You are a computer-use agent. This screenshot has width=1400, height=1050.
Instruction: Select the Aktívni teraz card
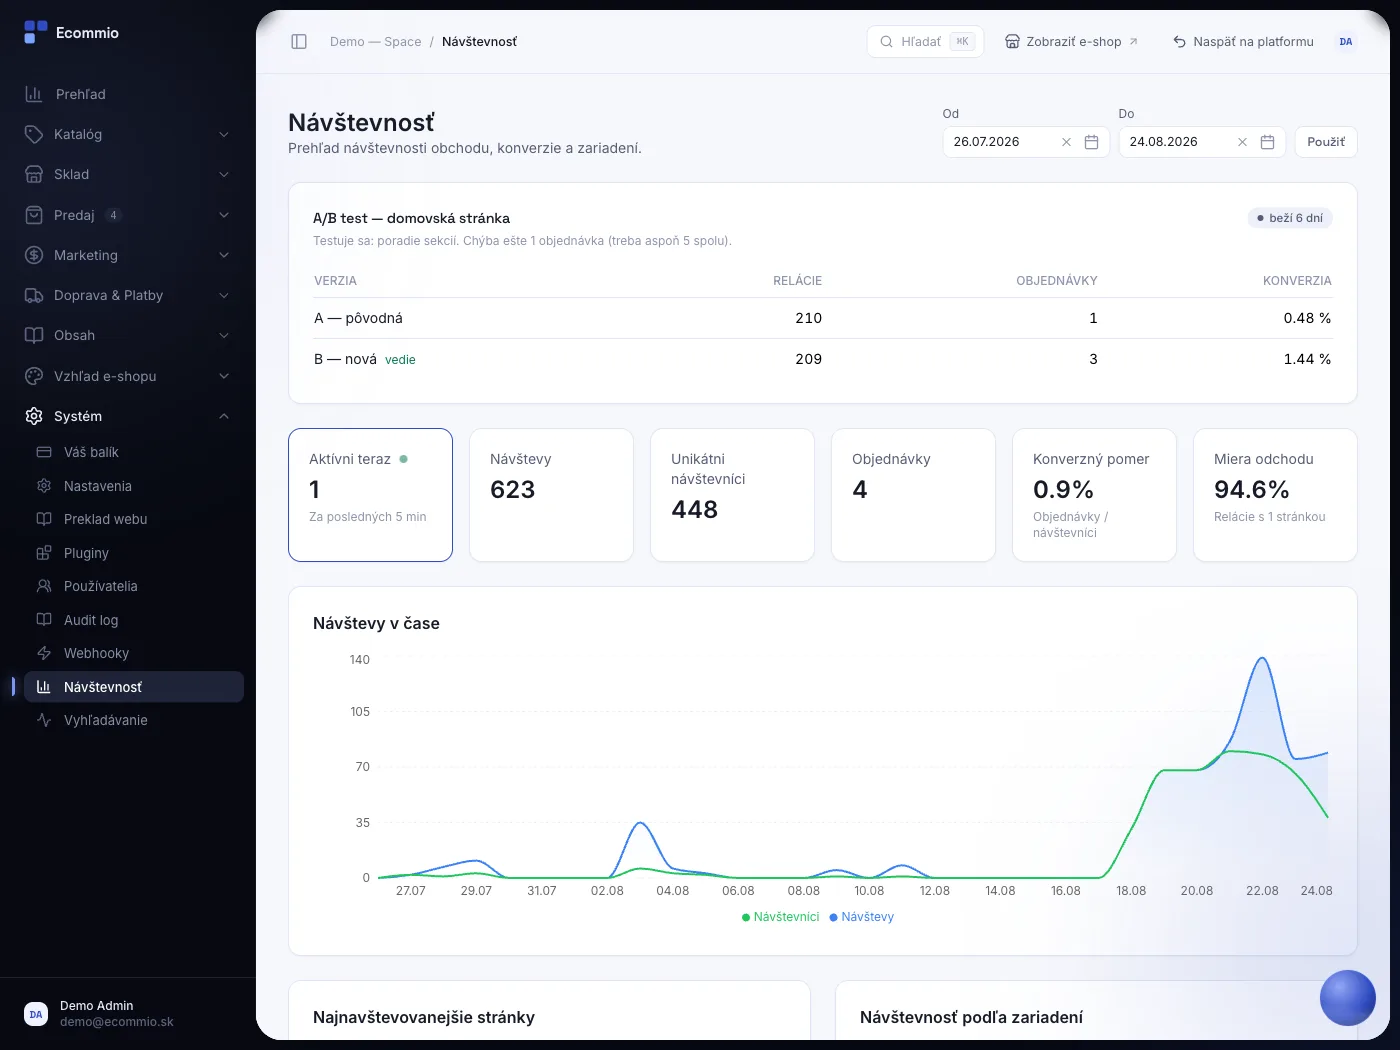[370, 495]
